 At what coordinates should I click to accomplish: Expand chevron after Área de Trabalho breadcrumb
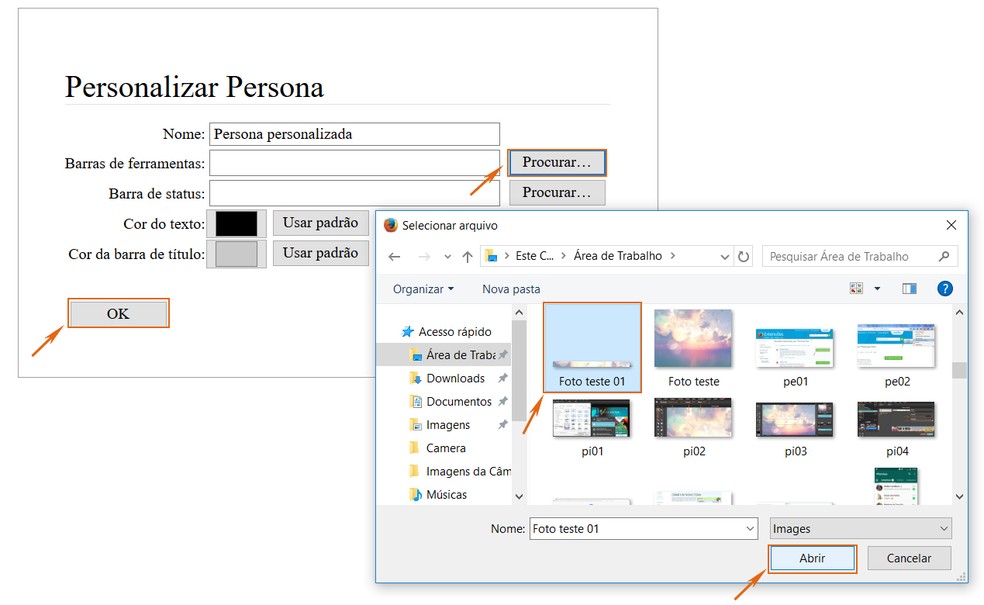pyautogui.click(x=673, y=256)
